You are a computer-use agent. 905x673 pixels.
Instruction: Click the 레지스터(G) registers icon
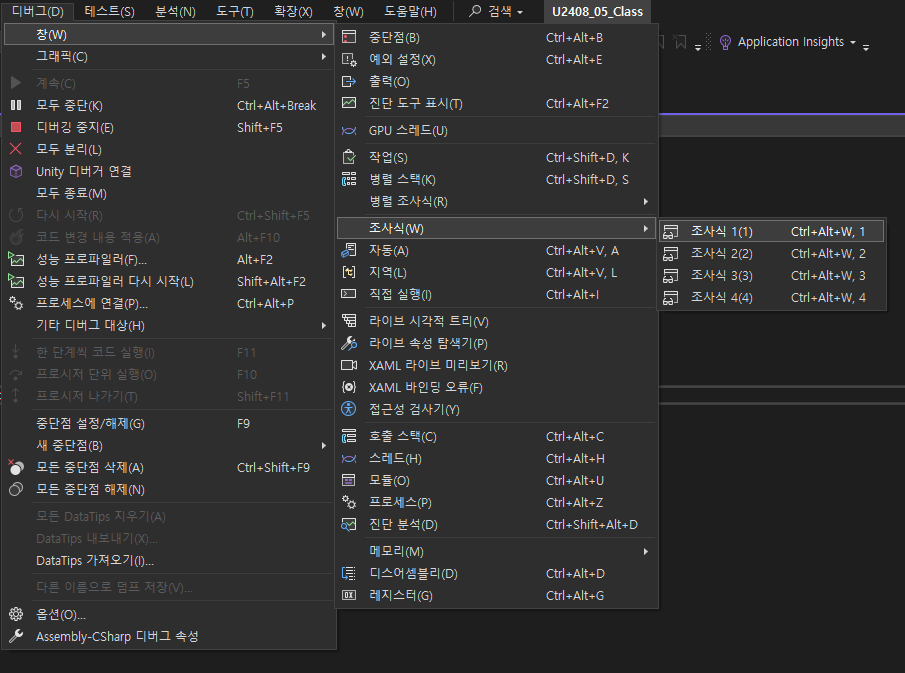349,596
